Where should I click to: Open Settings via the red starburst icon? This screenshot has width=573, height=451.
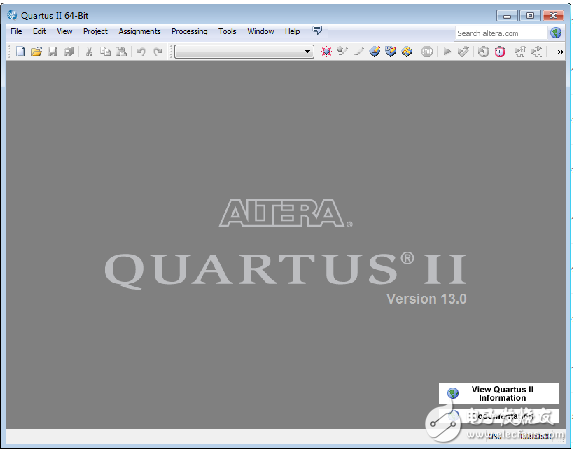coord(326,52)
